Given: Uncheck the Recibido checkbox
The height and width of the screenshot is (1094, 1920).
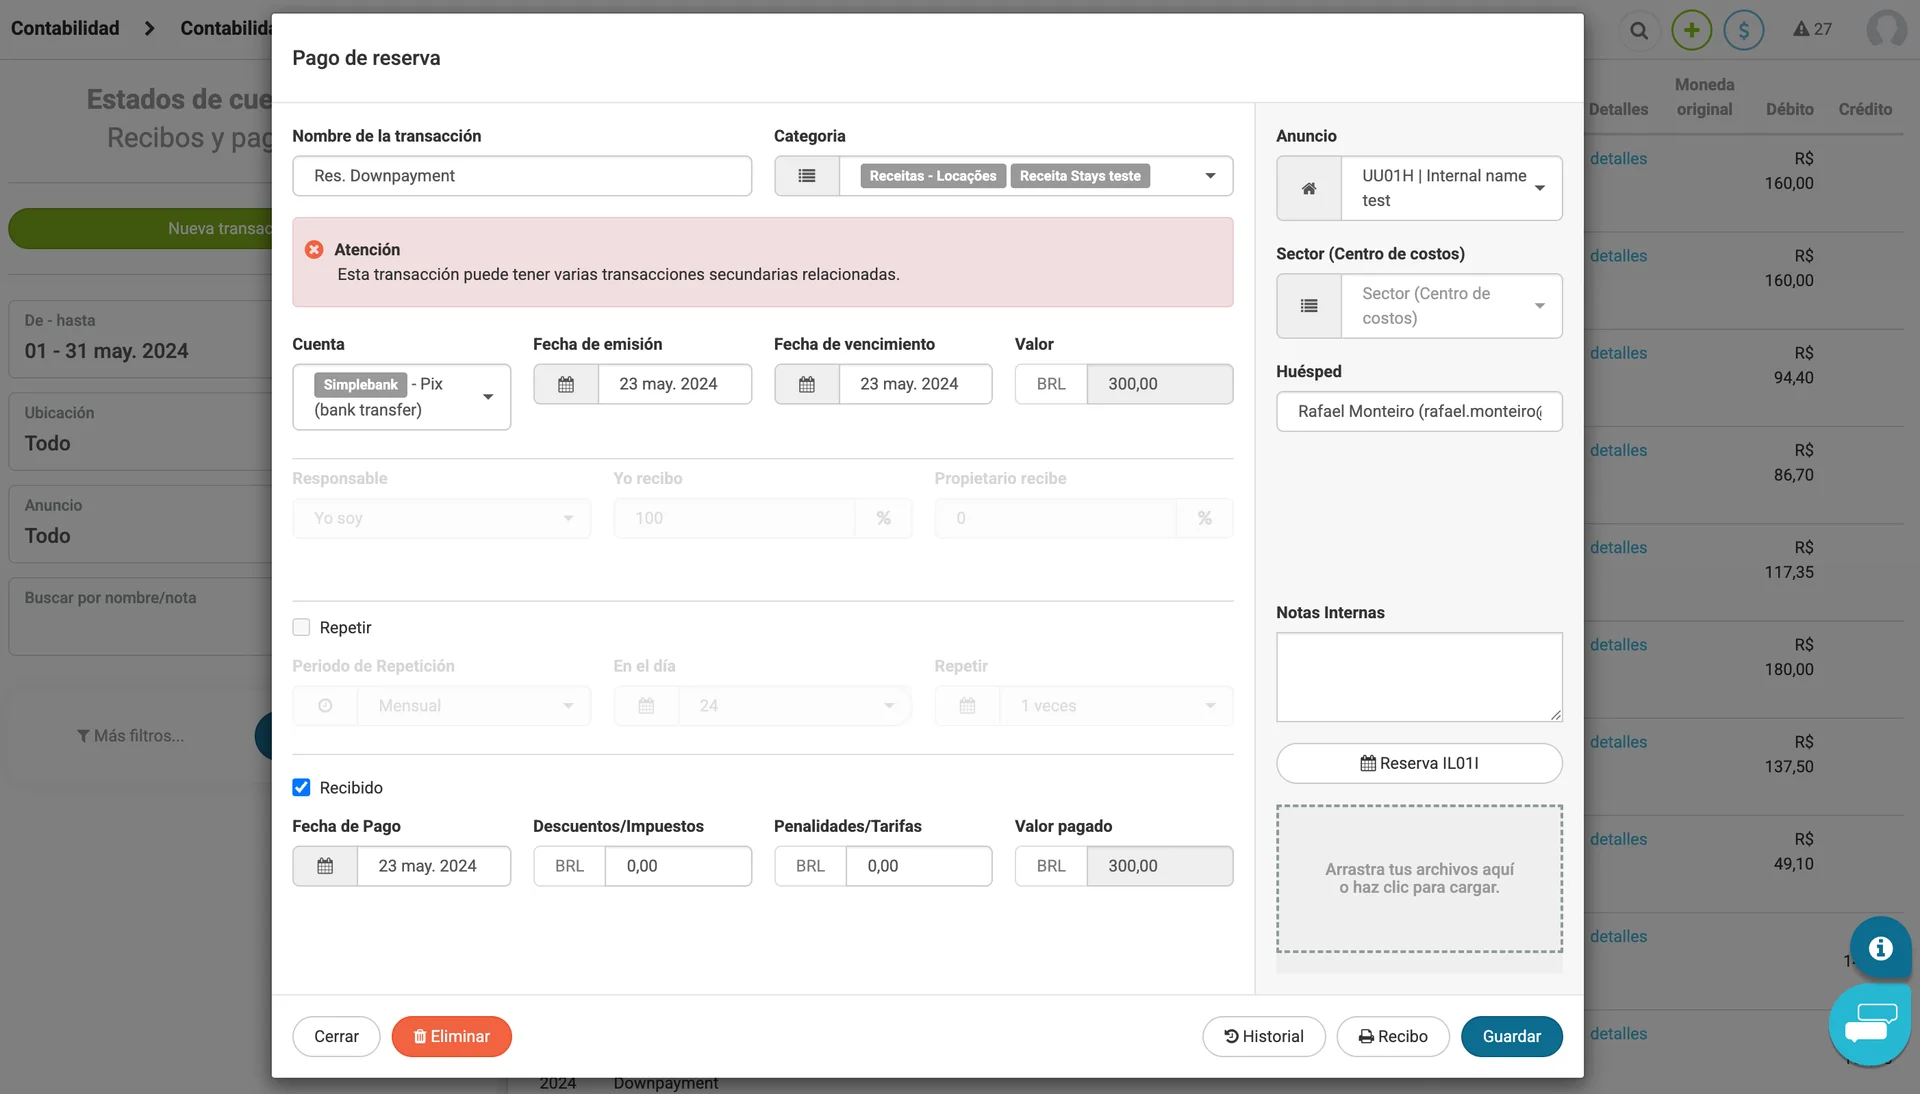Looking at the screenshot, I should tap(301, 788).
